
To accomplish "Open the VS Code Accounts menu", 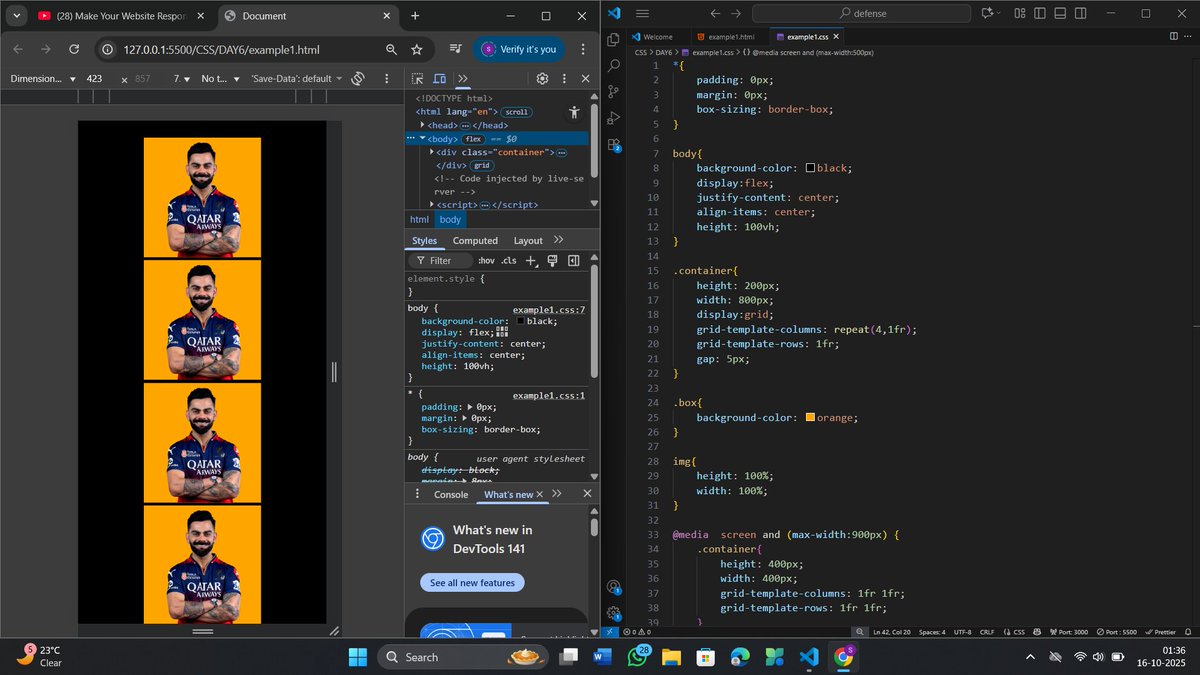I will pyautogui.click(x=614, y=587).
